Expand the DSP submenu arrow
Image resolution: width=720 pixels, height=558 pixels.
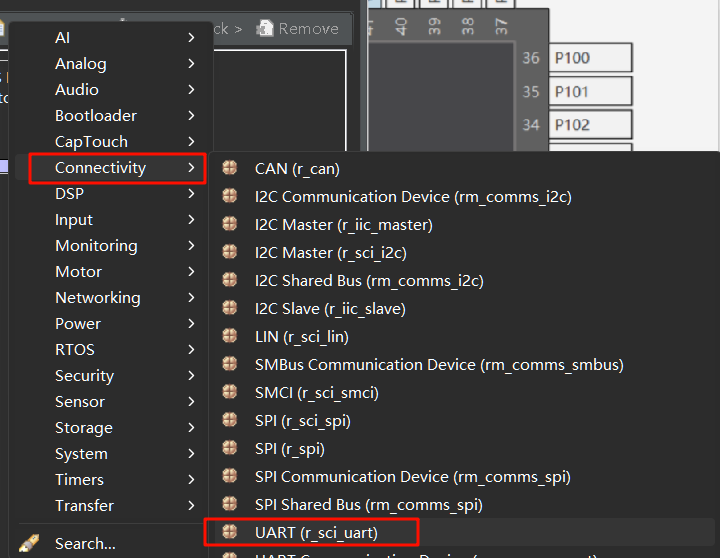point(191,193)
